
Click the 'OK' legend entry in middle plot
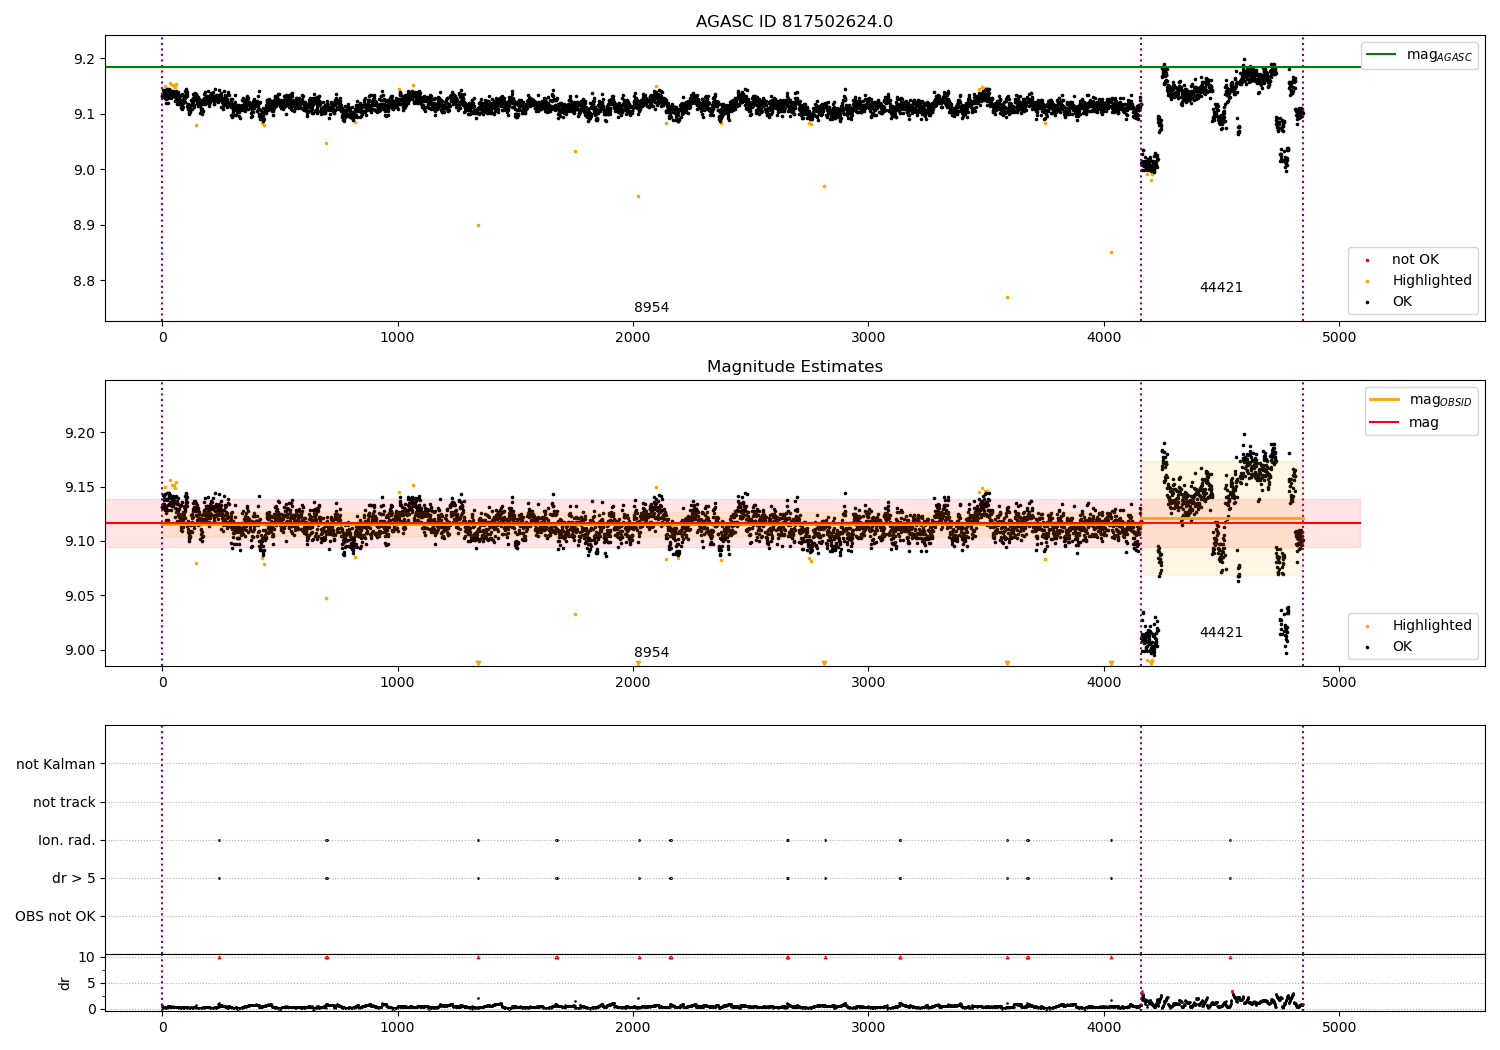click(1388, 647)
